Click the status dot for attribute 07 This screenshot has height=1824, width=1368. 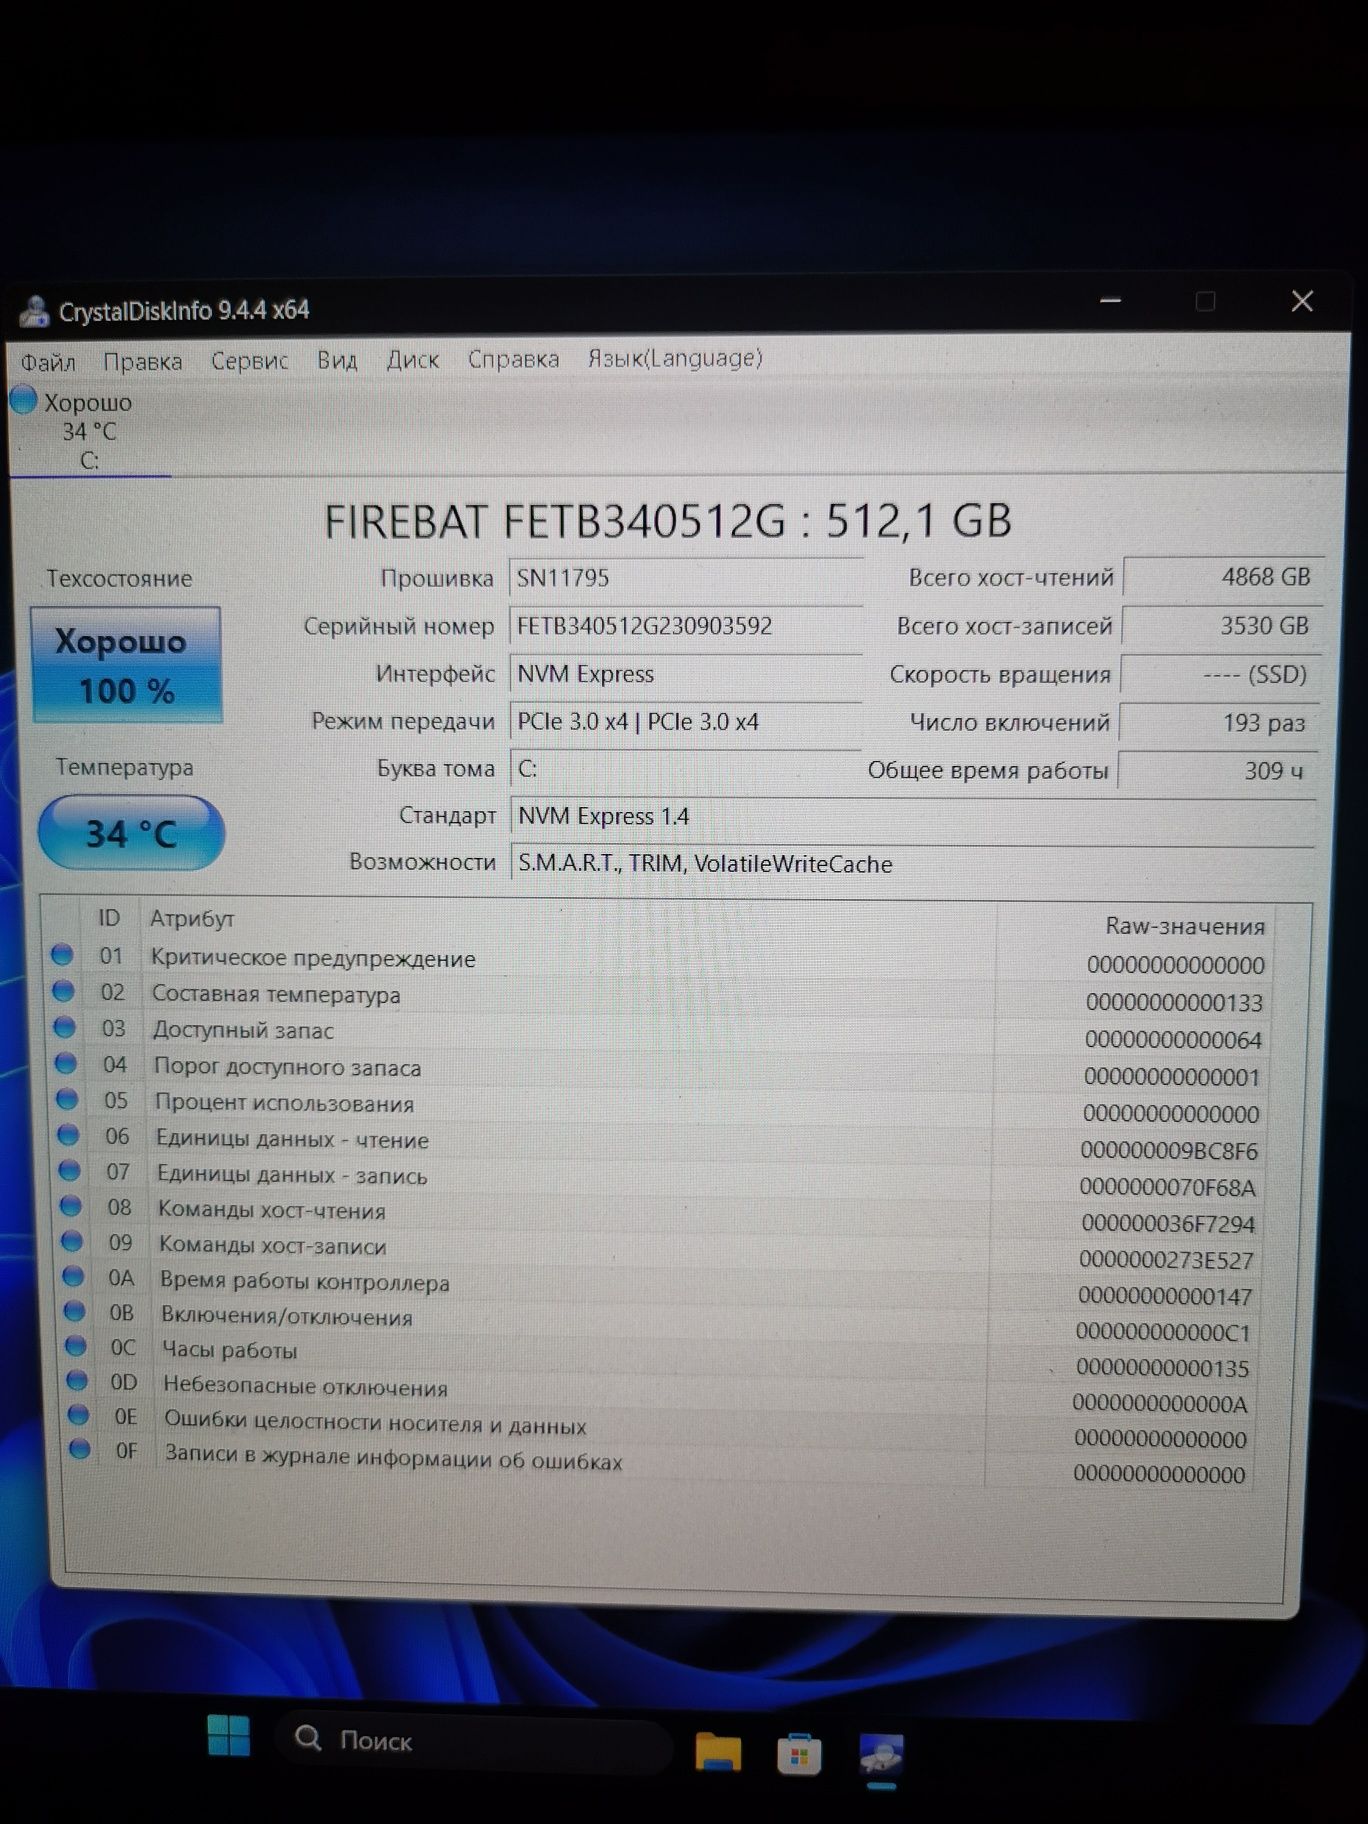pyautogui.click(x=69, y=1170)
